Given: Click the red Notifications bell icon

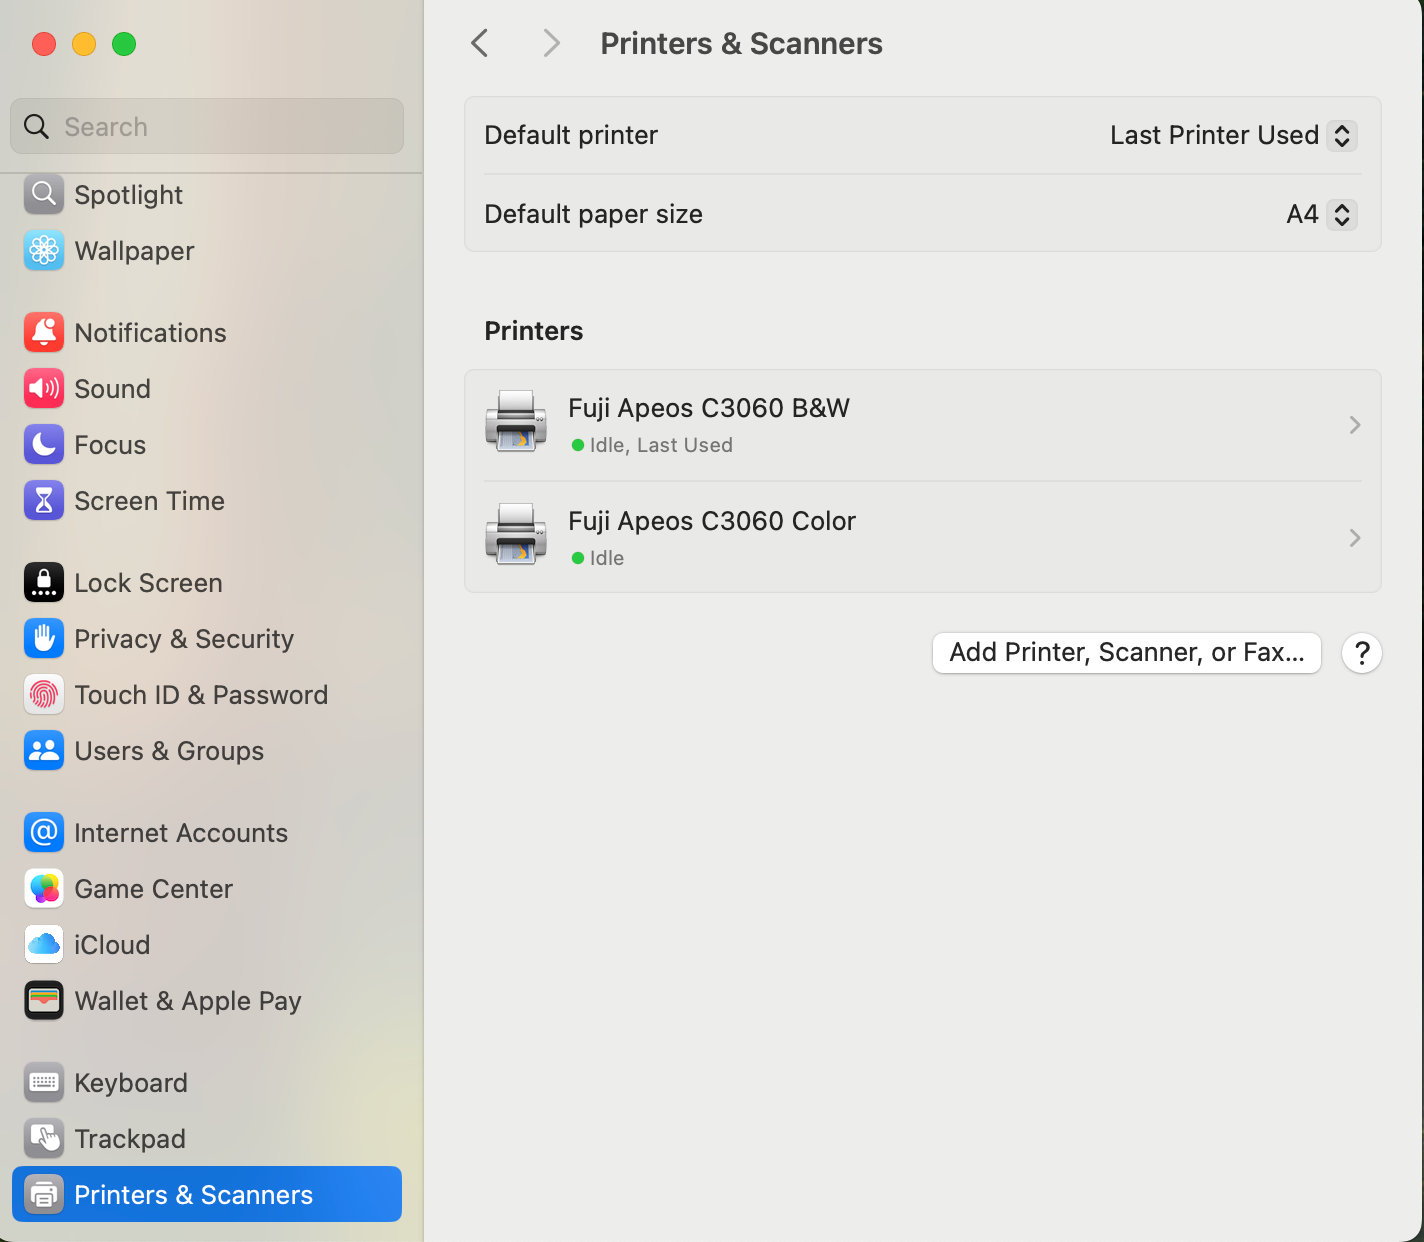Looking at the screenshot, I should click(x=44, y=333).
